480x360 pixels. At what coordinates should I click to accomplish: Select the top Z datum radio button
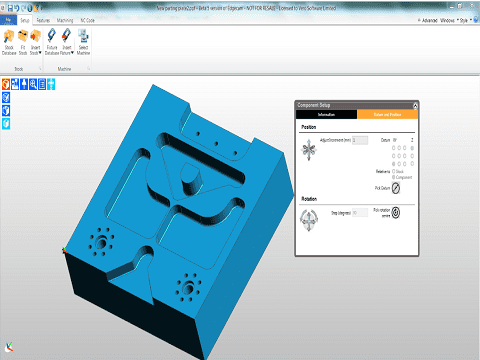pos(412,148)
